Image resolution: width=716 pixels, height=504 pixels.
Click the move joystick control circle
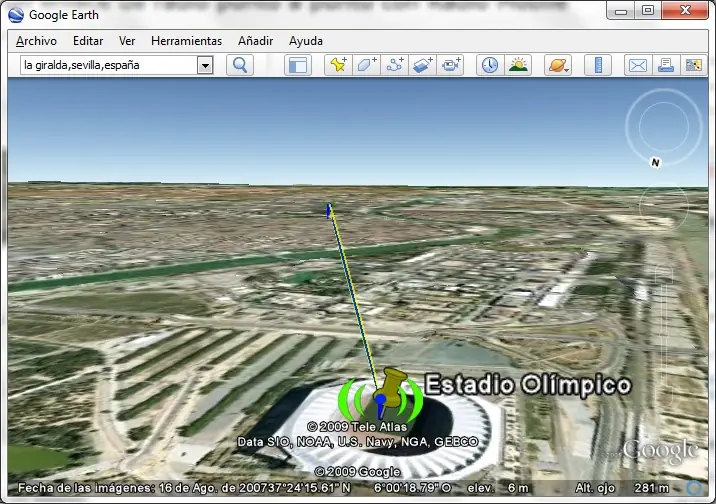(663, 207)
